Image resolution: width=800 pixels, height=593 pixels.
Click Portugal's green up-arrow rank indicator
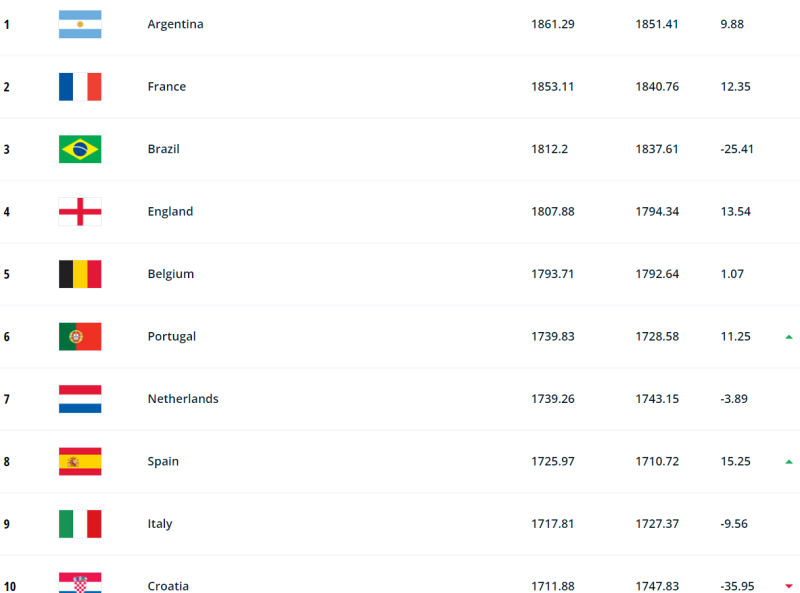point(789,337)
